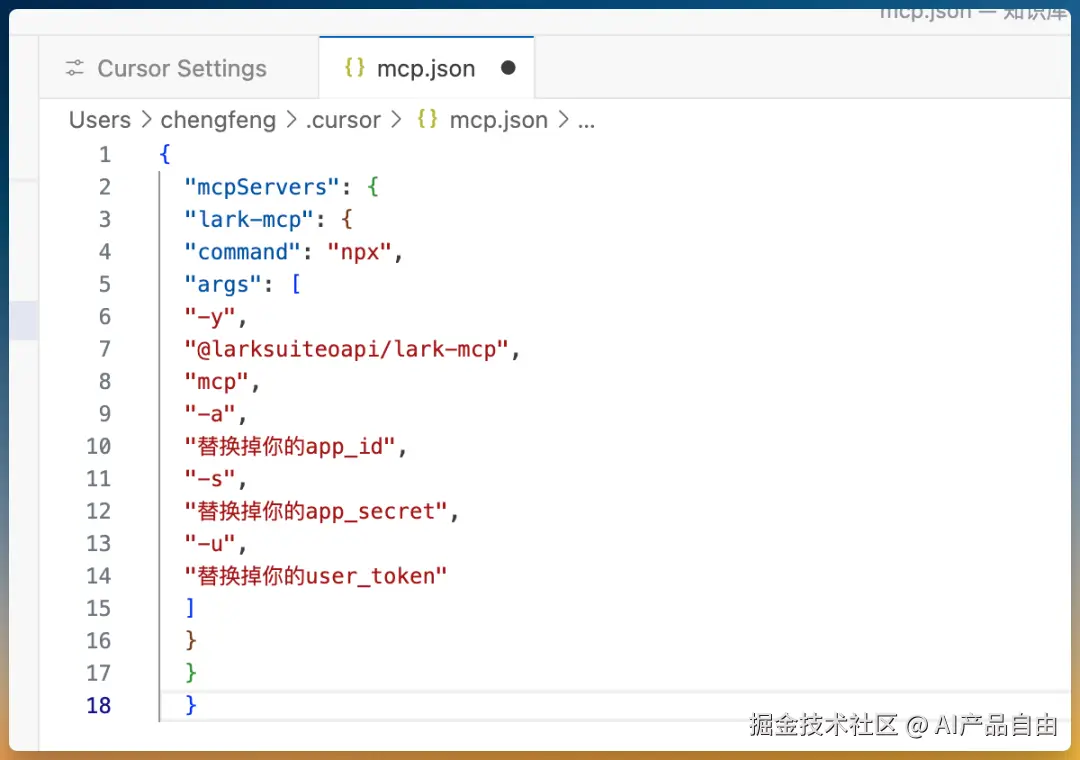The height and width of the screenshot is (760, 1080).
Task: Click the "-s" argument string
Action: coord(210,479)
